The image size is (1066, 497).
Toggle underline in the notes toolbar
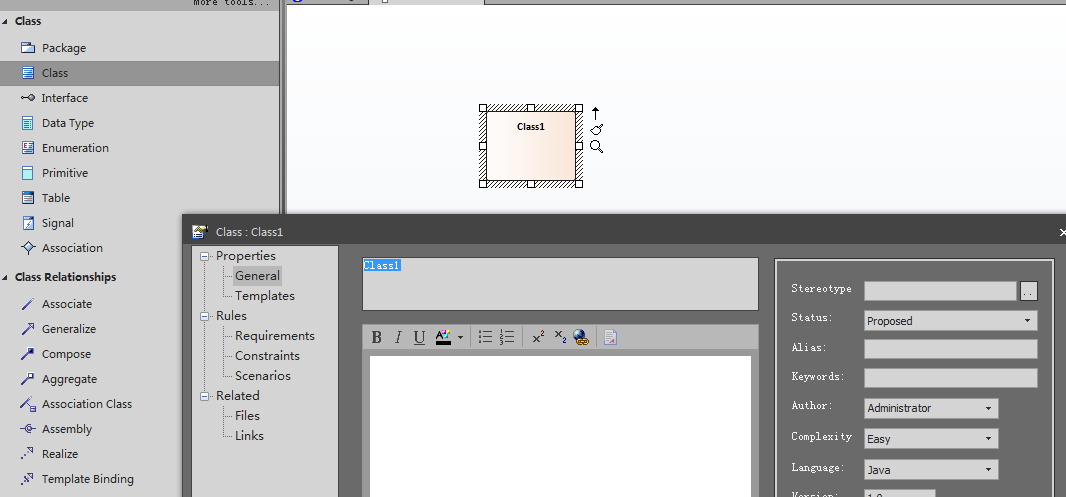tap(419, 337)
